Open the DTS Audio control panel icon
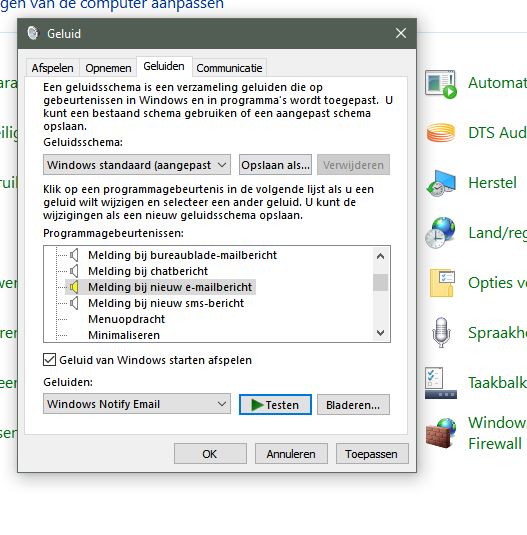Screen dimensions: 527x535 (441, 132)
